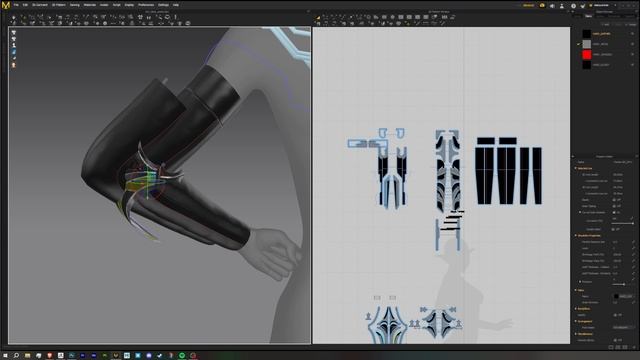Open the 2D Pattern menu
640x360 pixels.
(59, 5)
